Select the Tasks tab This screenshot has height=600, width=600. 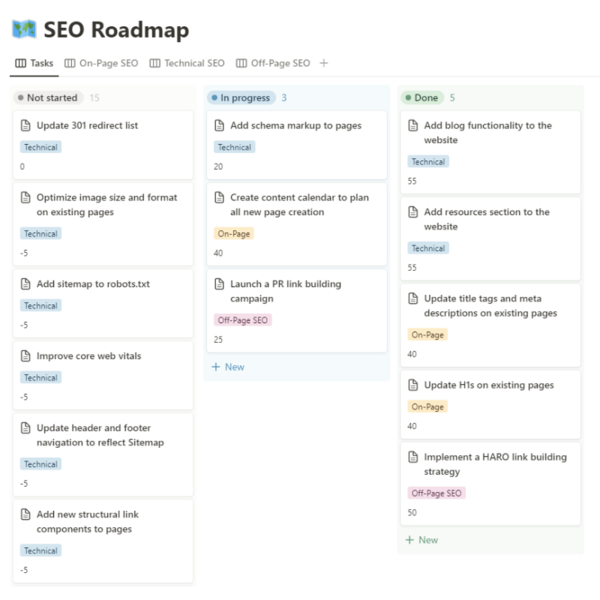click(x=34, y=63)
